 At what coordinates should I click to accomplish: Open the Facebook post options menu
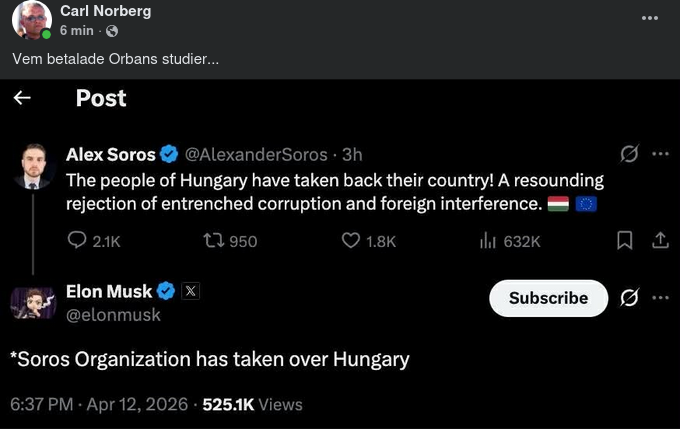(x=650, y=19)
